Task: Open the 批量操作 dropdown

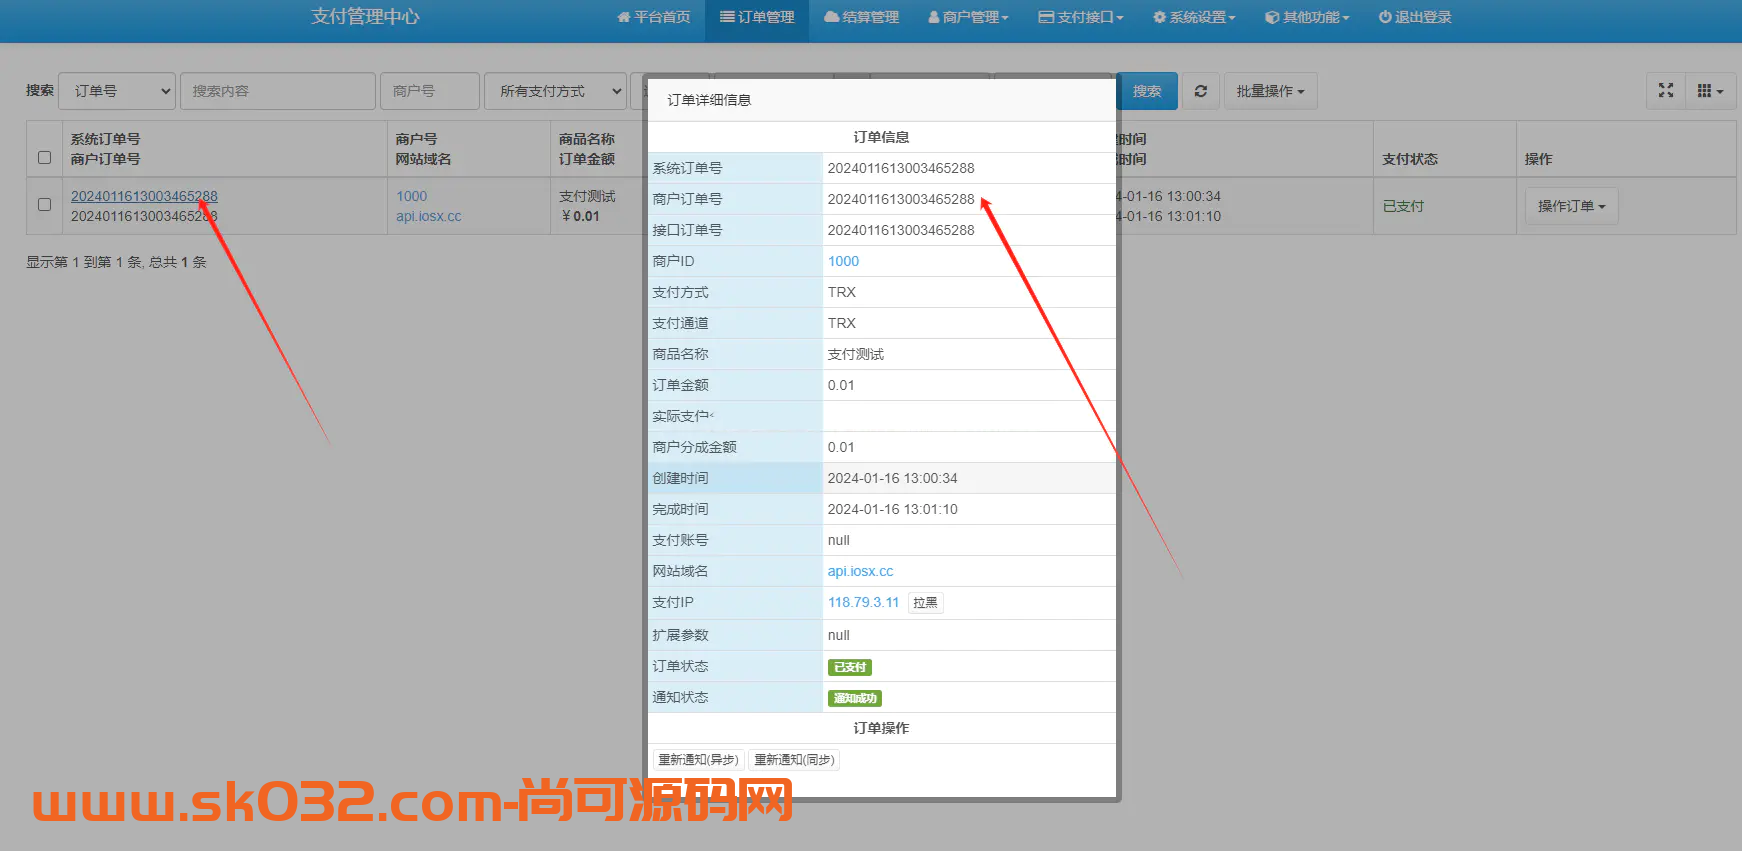Action: pyautogui.click(x=1270, y=91)
